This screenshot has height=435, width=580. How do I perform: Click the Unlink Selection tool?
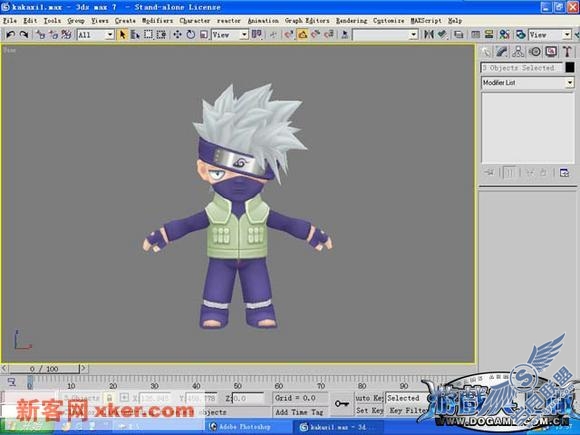click(x=53, y=35)
